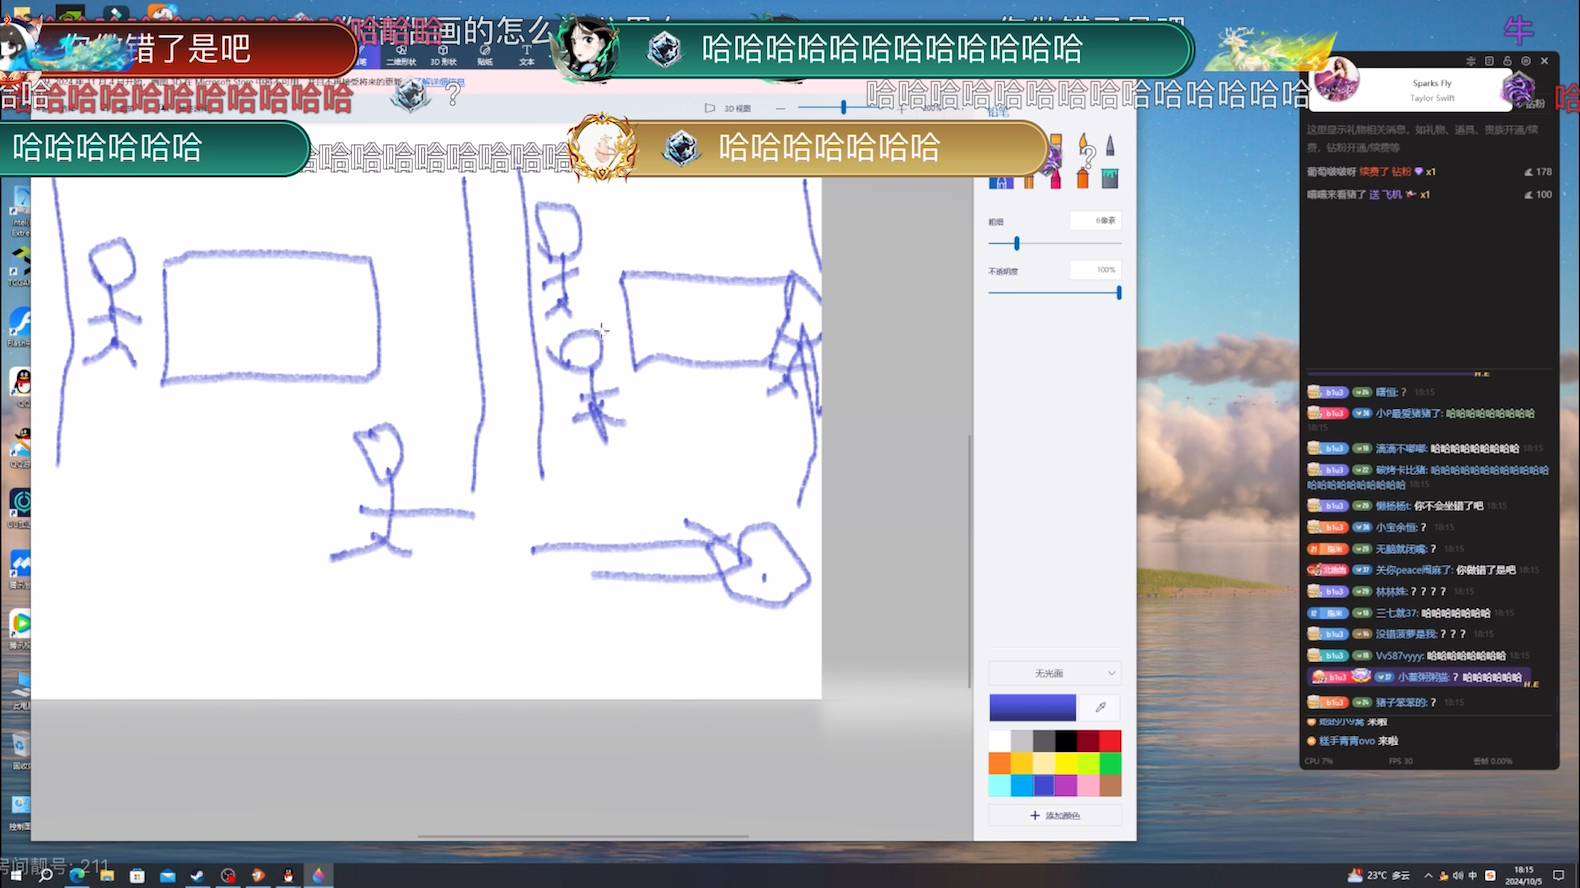This screenshot has height=888, width=1580.
Task: Open the 3D shapes tab
Action: (x=443, y=55)
